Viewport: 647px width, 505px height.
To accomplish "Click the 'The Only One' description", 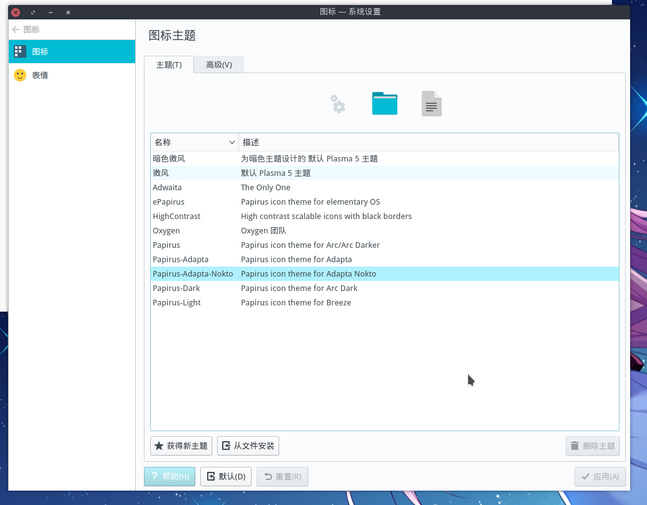I will 265,187.
